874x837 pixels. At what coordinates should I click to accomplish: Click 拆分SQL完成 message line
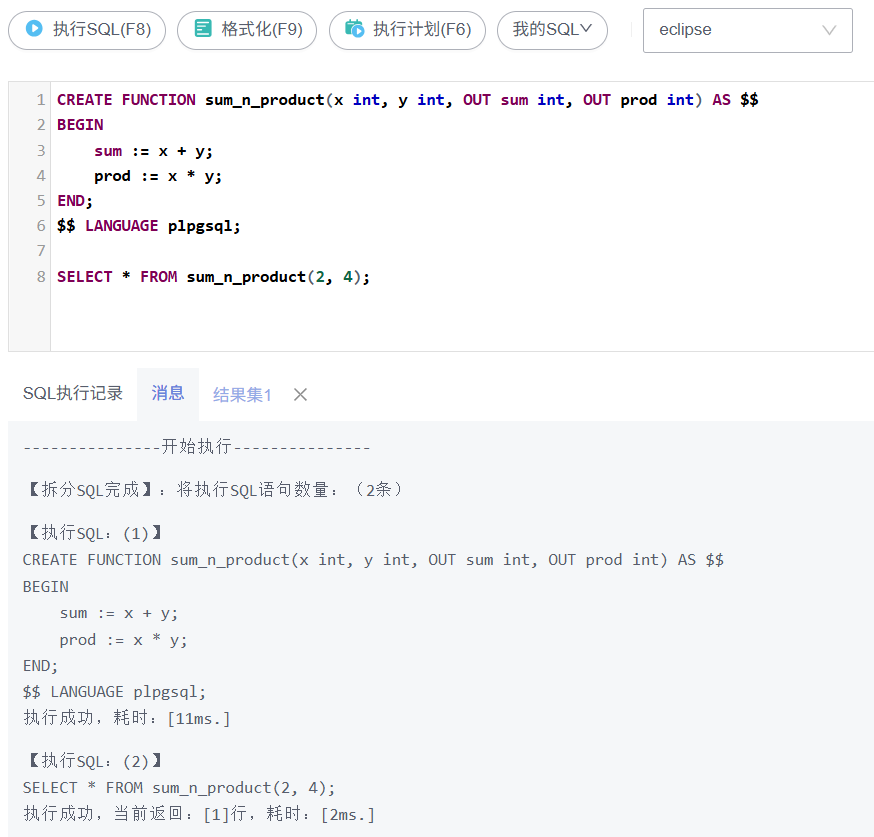[x=213, y=490]
